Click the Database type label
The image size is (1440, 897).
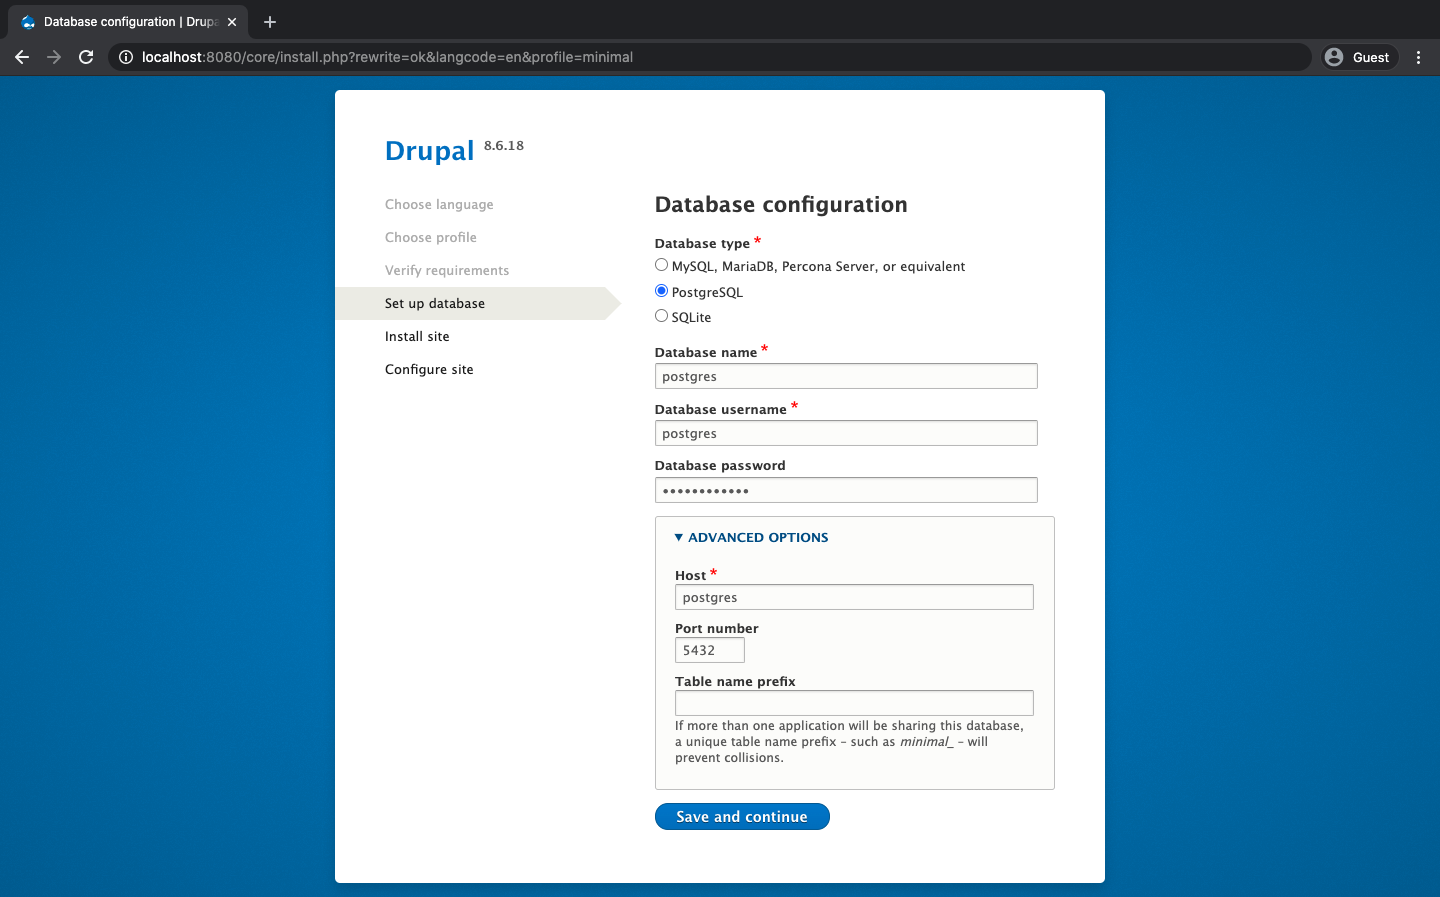coord(702,243)
